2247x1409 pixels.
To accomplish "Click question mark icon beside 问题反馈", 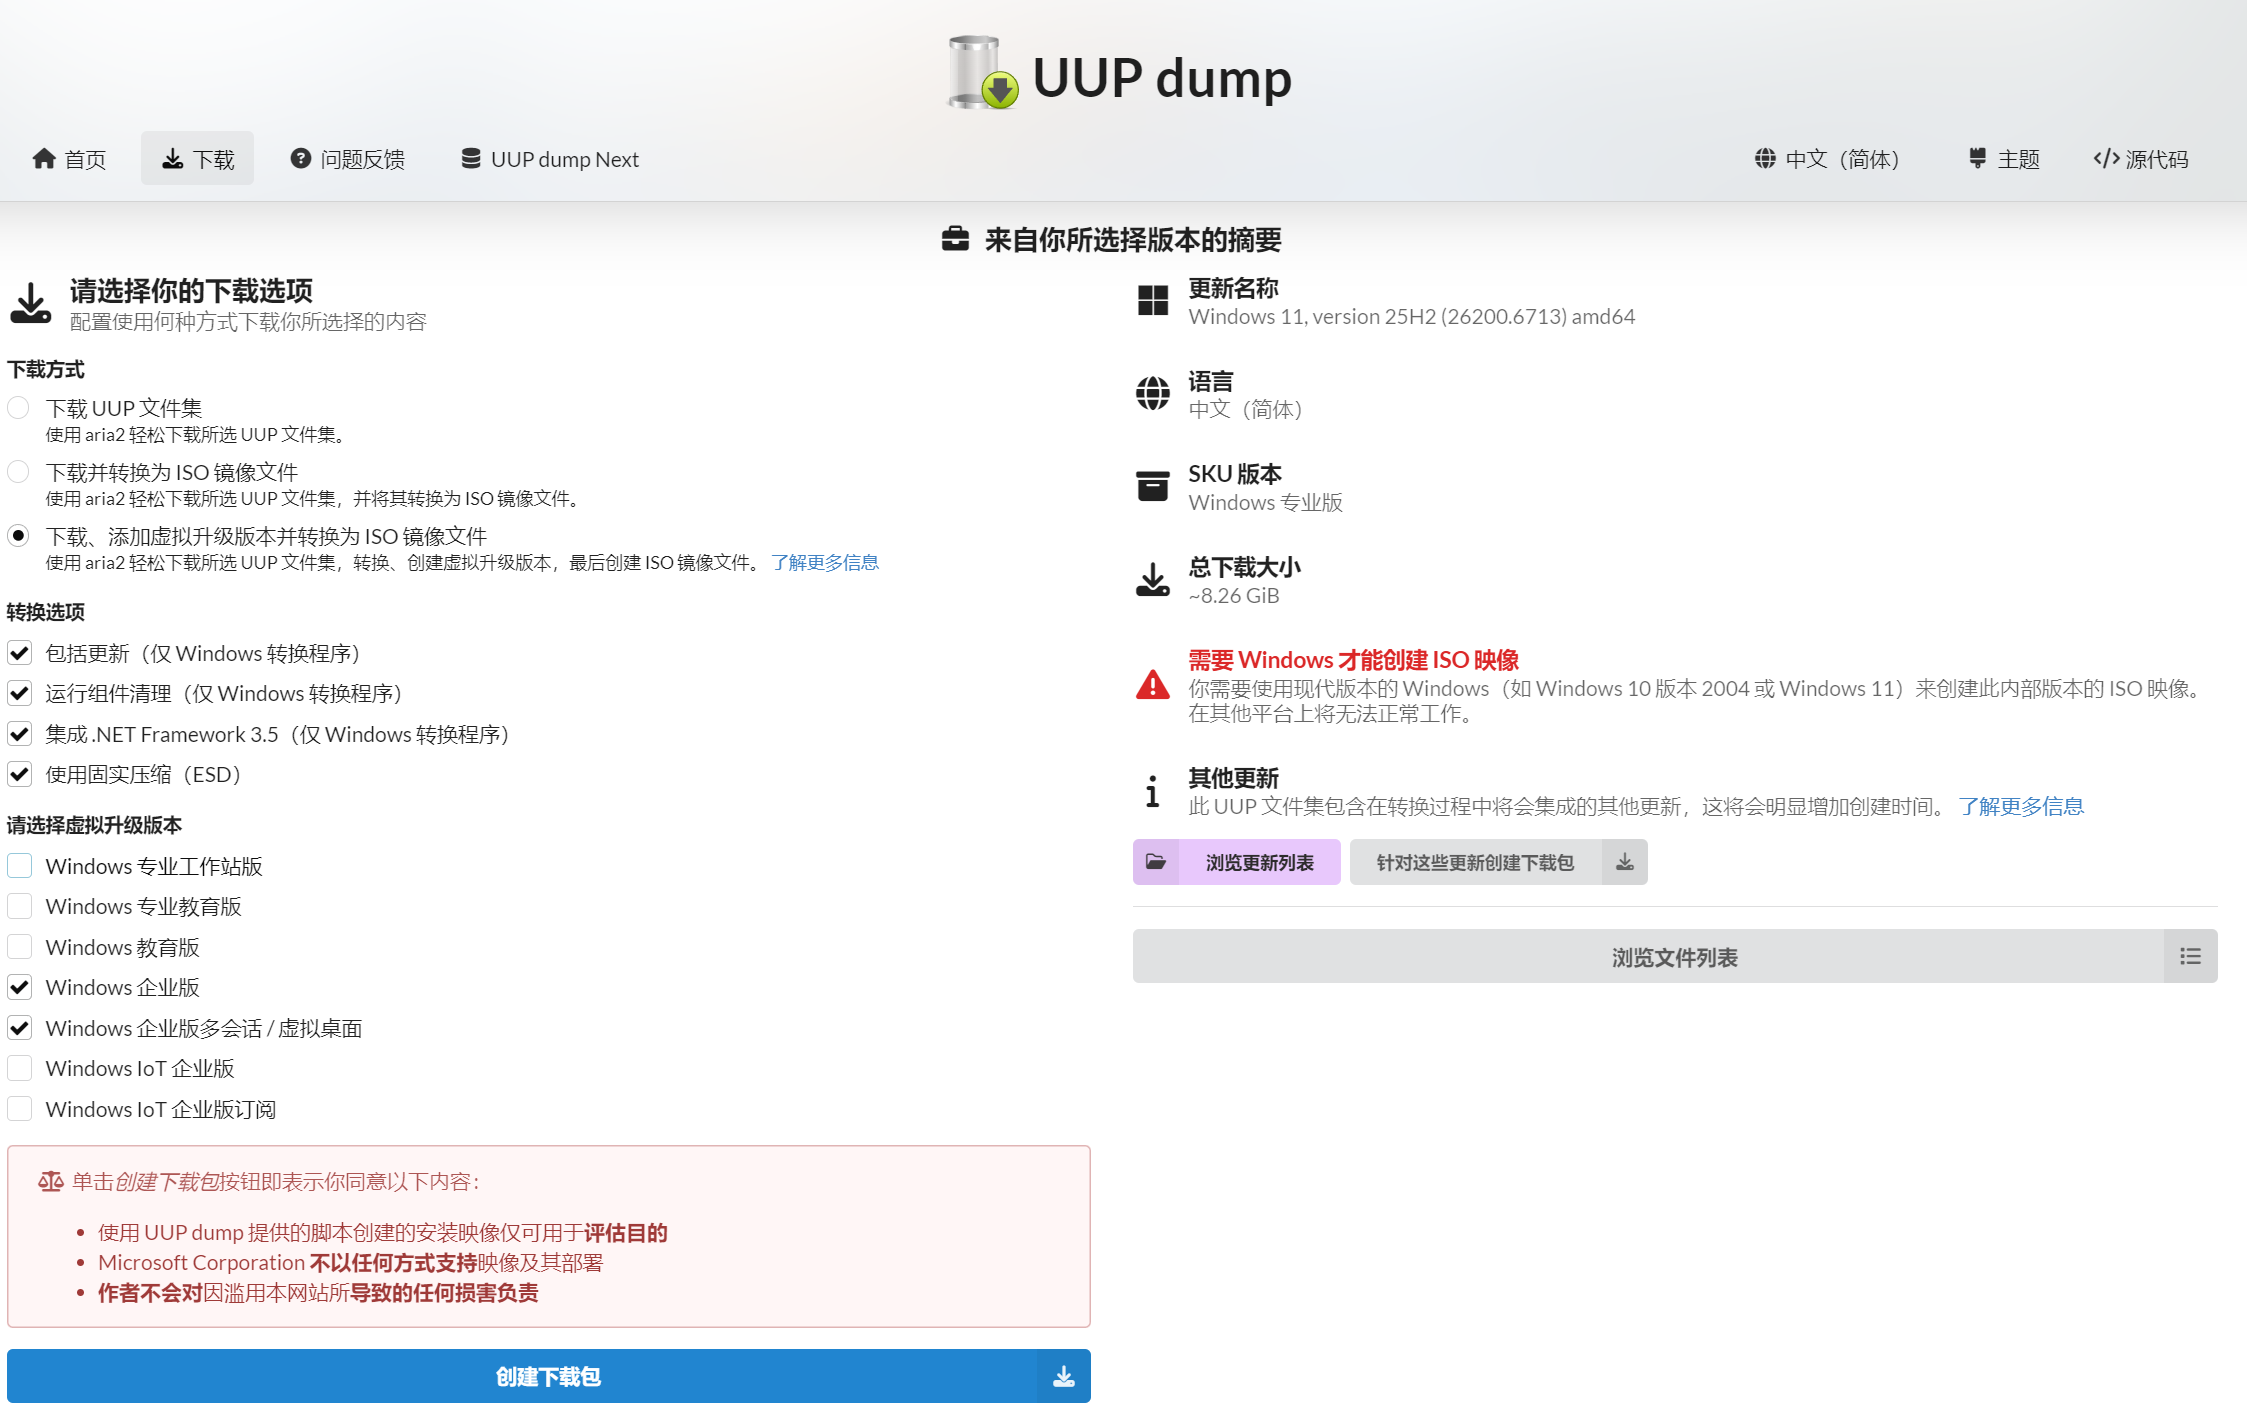I will pyautogui.click(x=300, y=158).
